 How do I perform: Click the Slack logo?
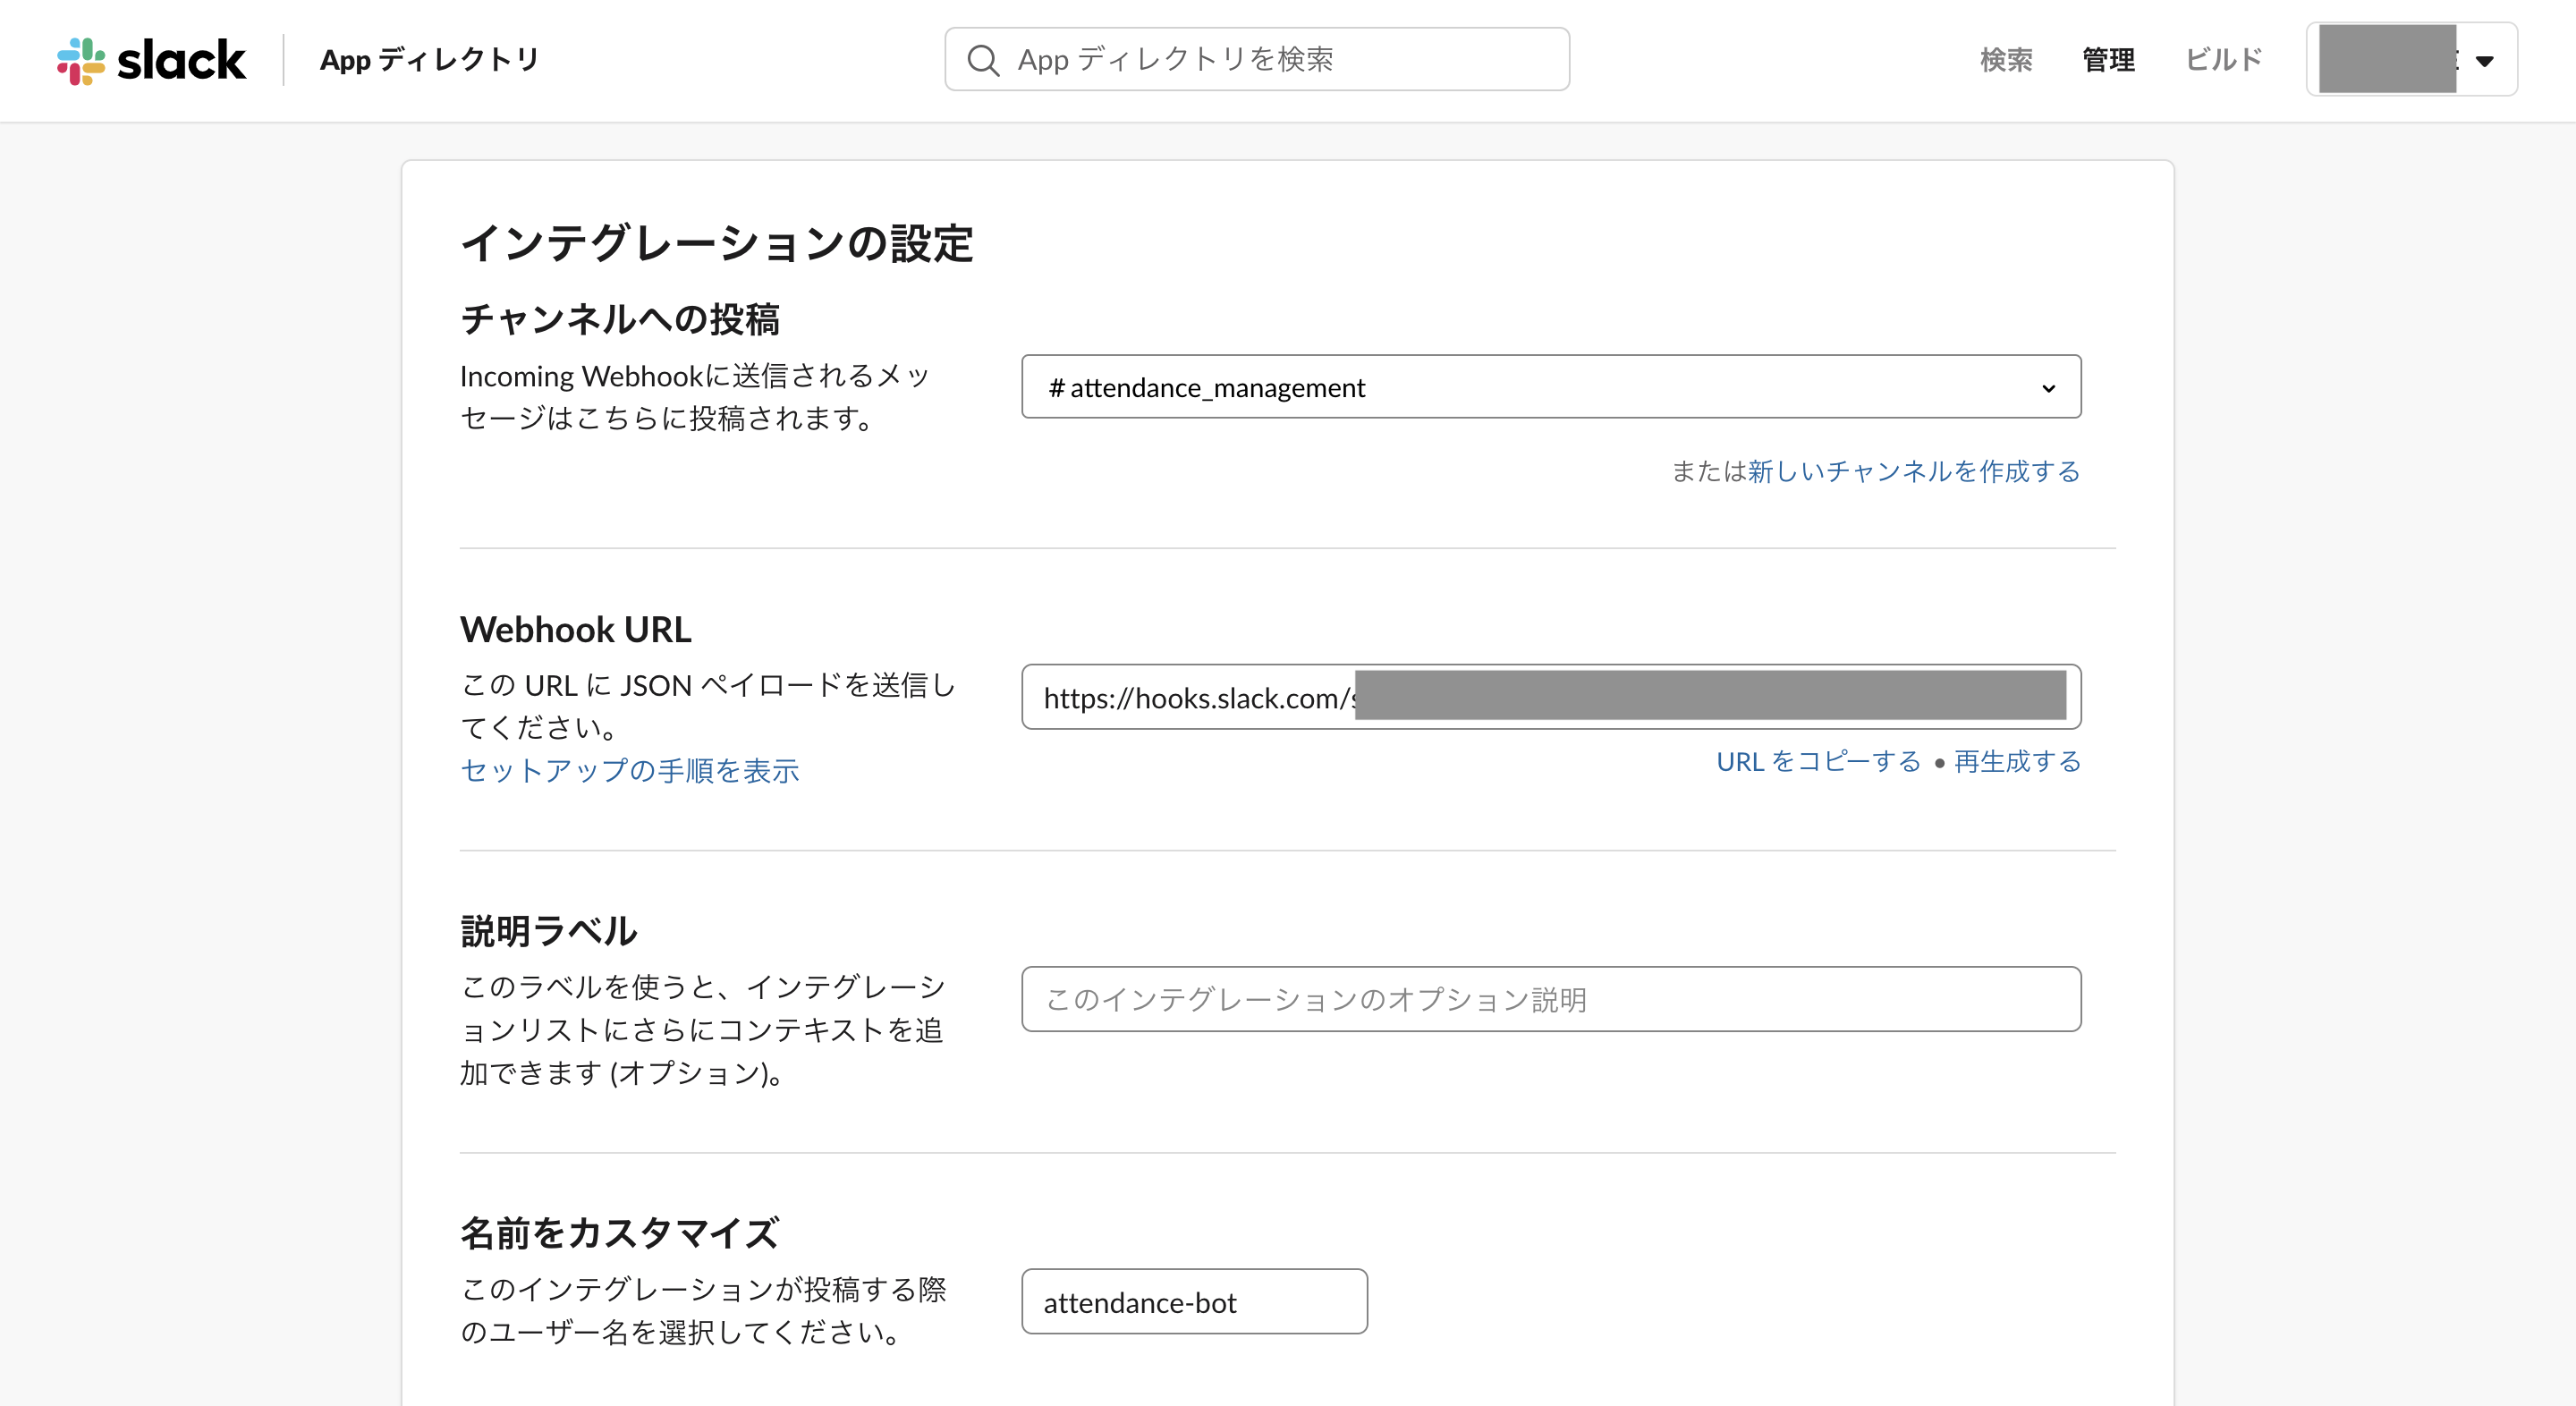point(151,61)
